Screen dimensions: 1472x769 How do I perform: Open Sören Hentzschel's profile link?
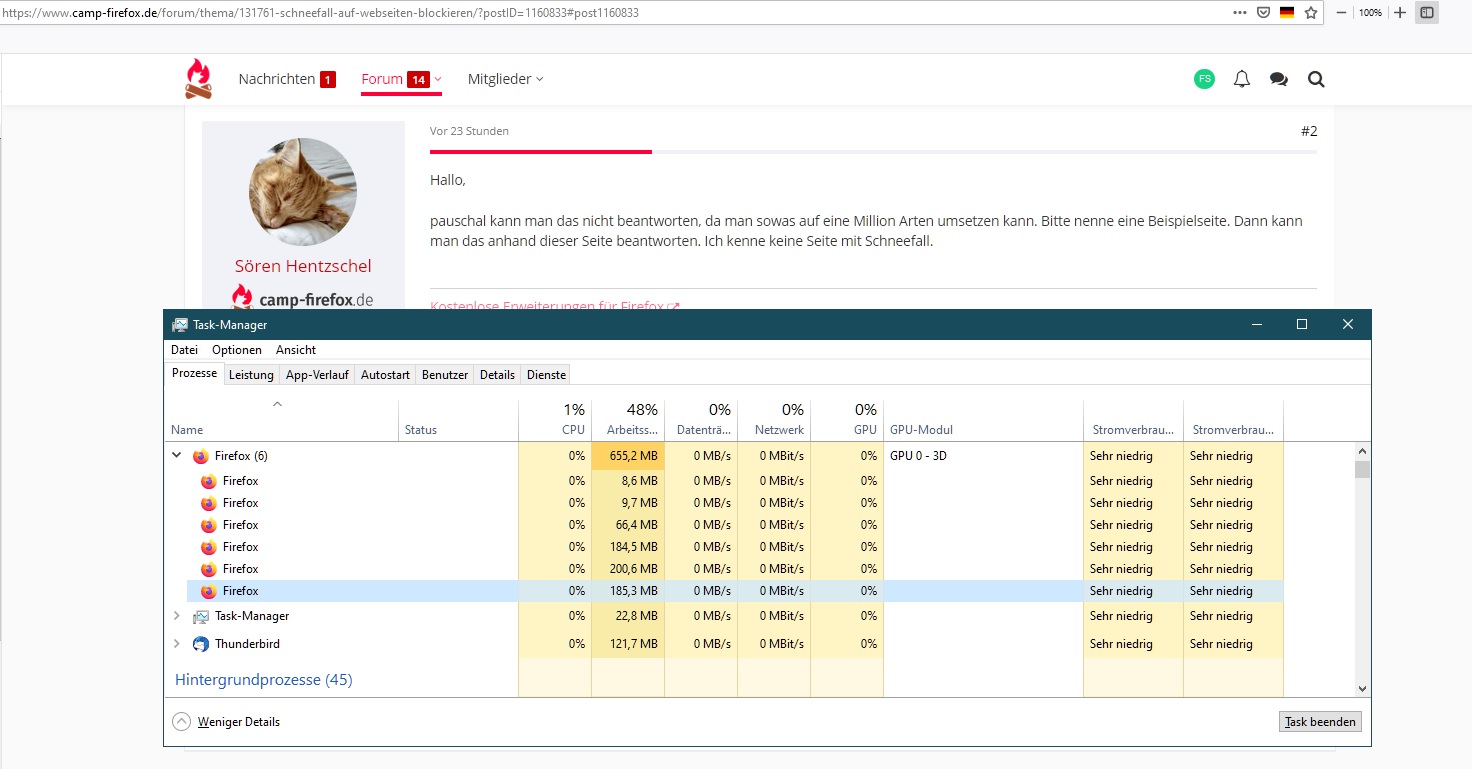[x=303, y=266]
